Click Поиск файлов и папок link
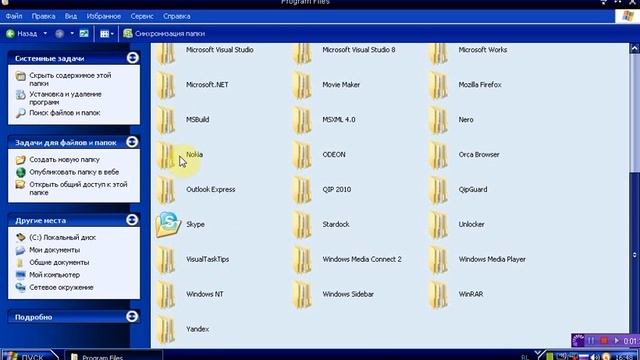Image resolution: width=640 pixels, height=360 pixels. point(64,113)
